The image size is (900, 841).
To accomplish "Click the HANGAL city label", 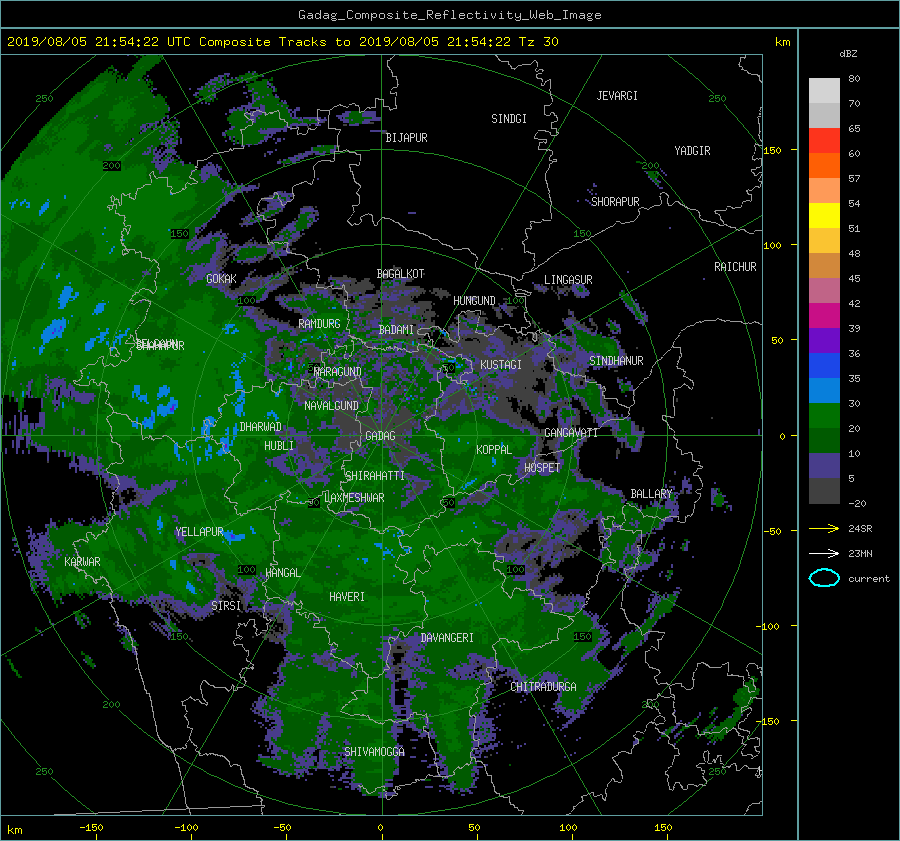I will coord(282,573).
